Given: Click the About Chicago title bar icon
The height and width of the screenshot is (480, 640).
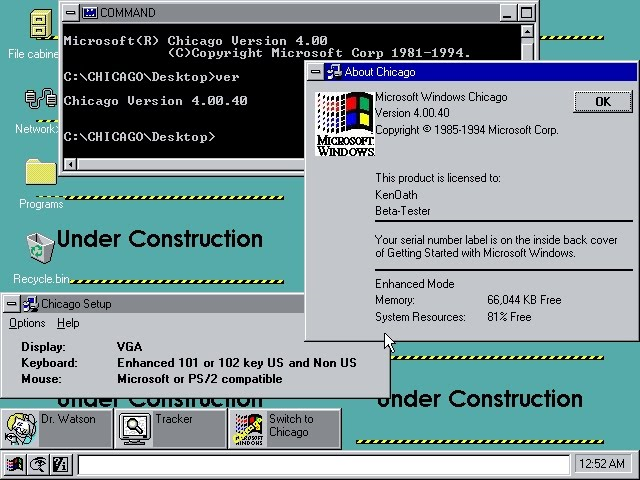Looking at the screenshot, I should [x=334, y=72].
